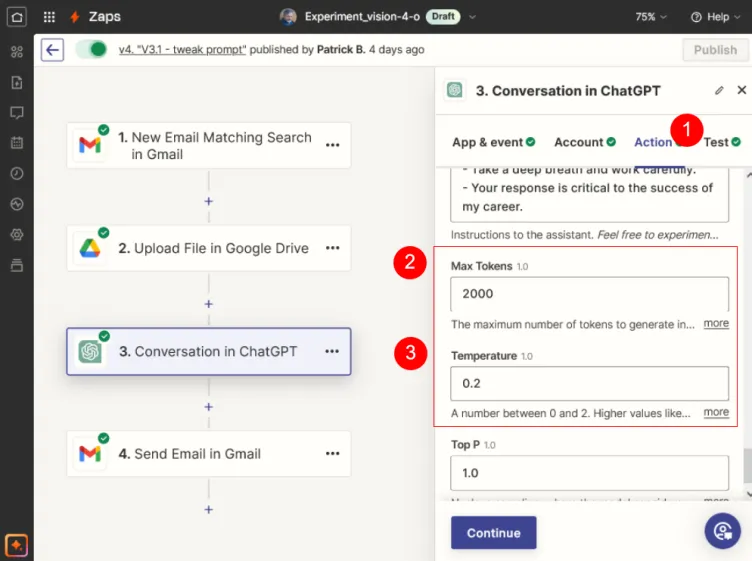This screenshot has height=561, width=752.
Task: Click the assistant instructions text box
Action: click(x=589, y=195)
